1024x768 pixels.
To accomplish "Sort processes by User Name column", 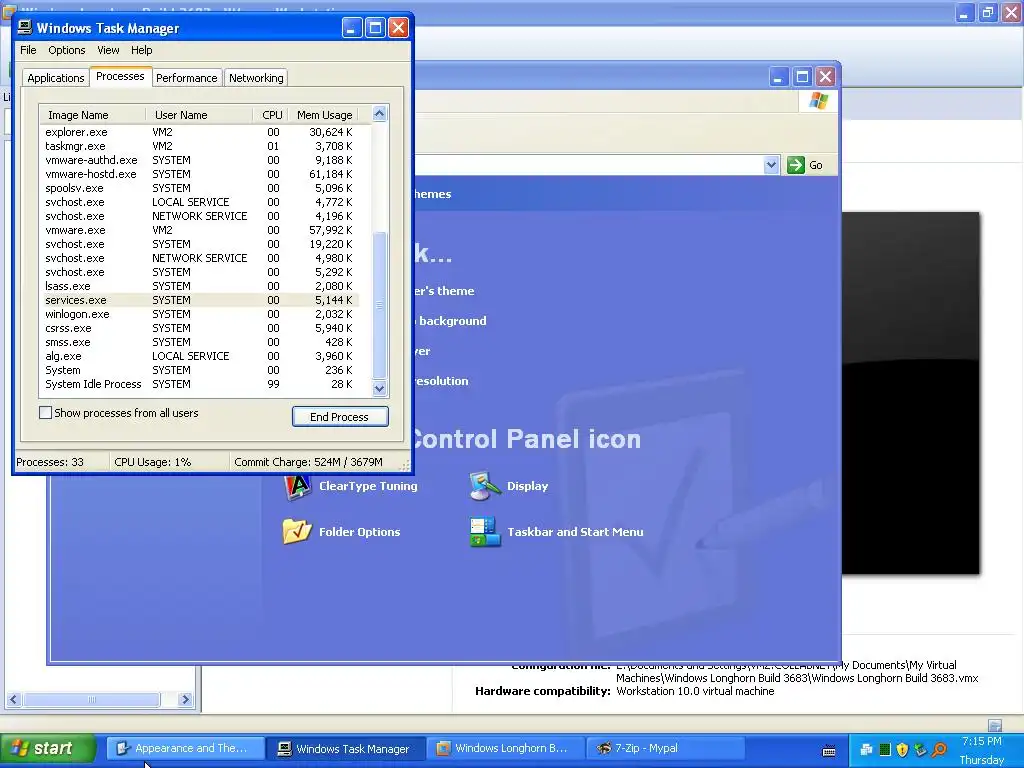I will click(x=199, y=115).
